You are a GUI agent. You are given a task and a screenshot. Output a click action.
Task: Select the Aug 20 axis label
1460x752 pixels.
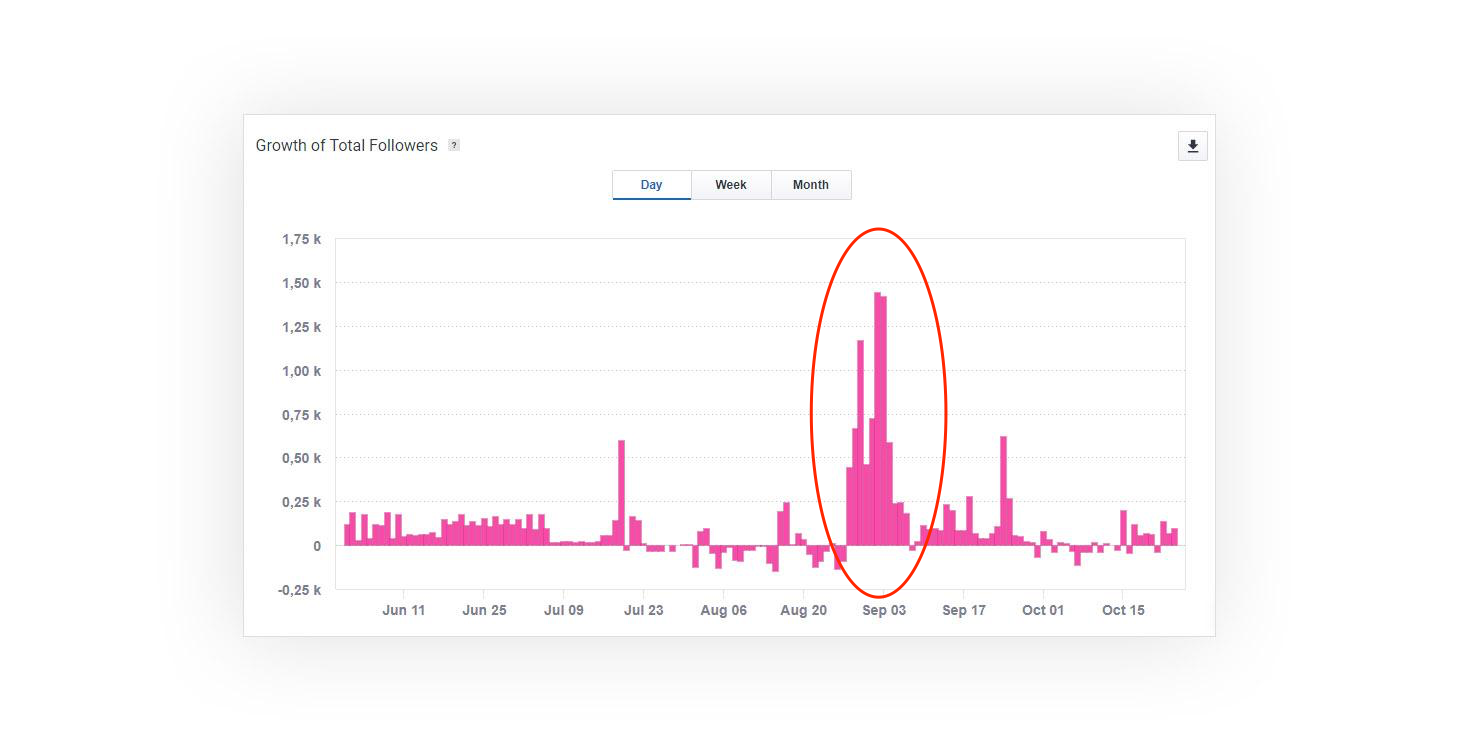pos(803,610)
